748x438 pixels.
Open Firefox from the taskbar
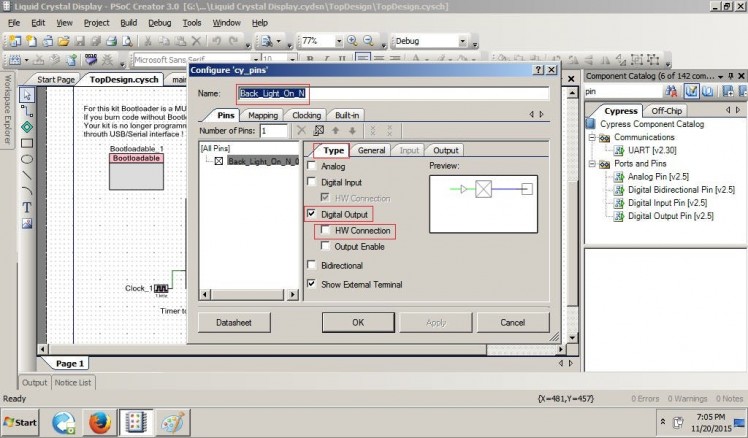pos(98,422)
